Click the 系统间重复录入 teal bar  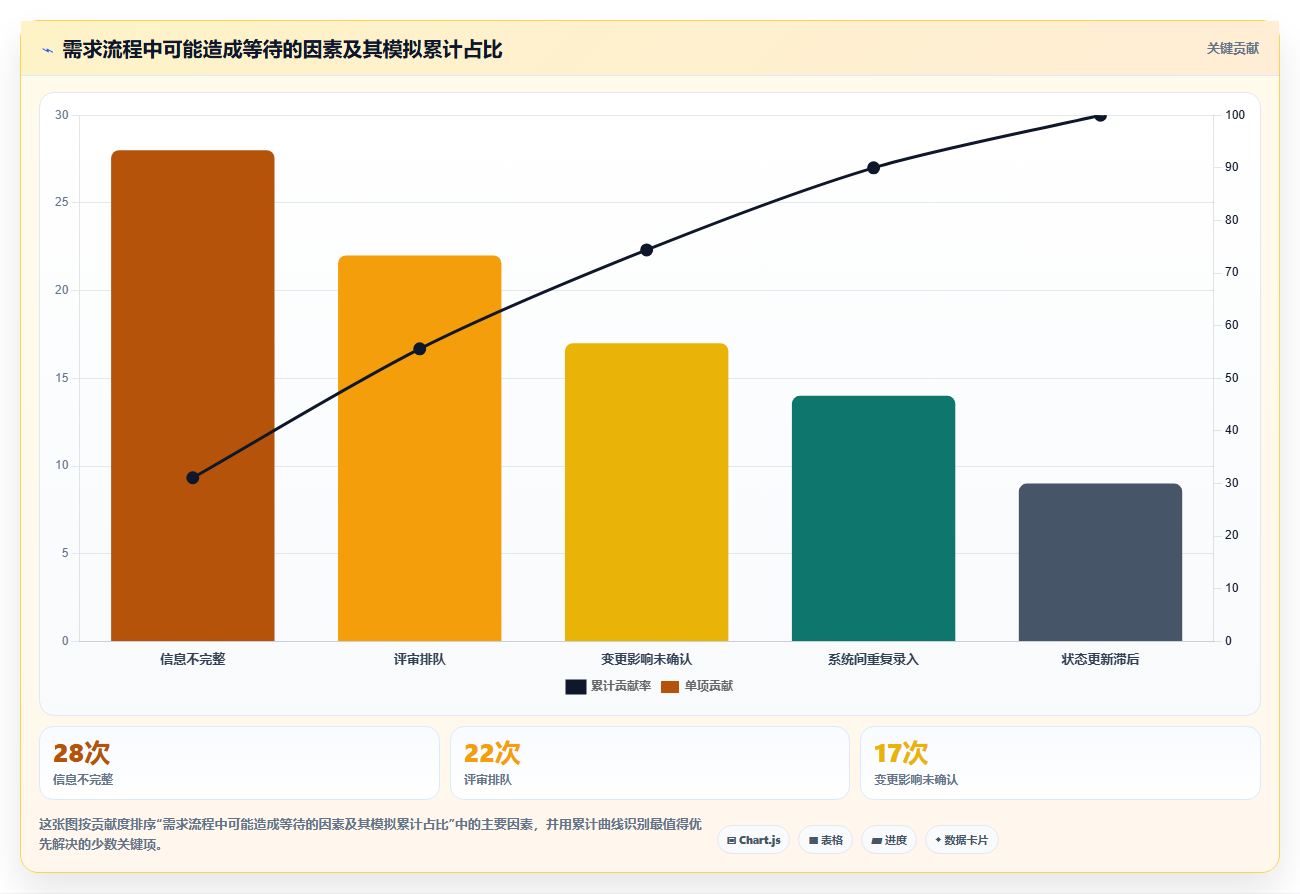[x=873, y=518]
